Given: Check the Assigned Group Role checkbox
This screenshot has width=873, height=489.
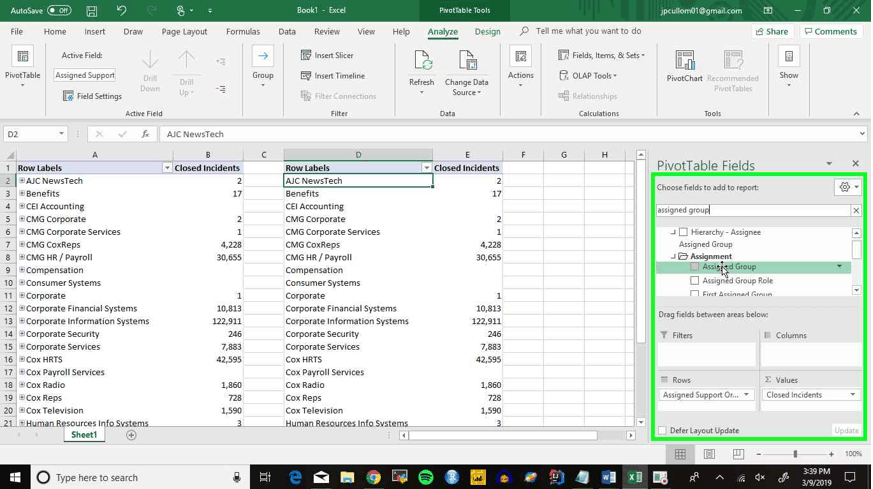Looking at the screenshot, I should tap(694, 281).
